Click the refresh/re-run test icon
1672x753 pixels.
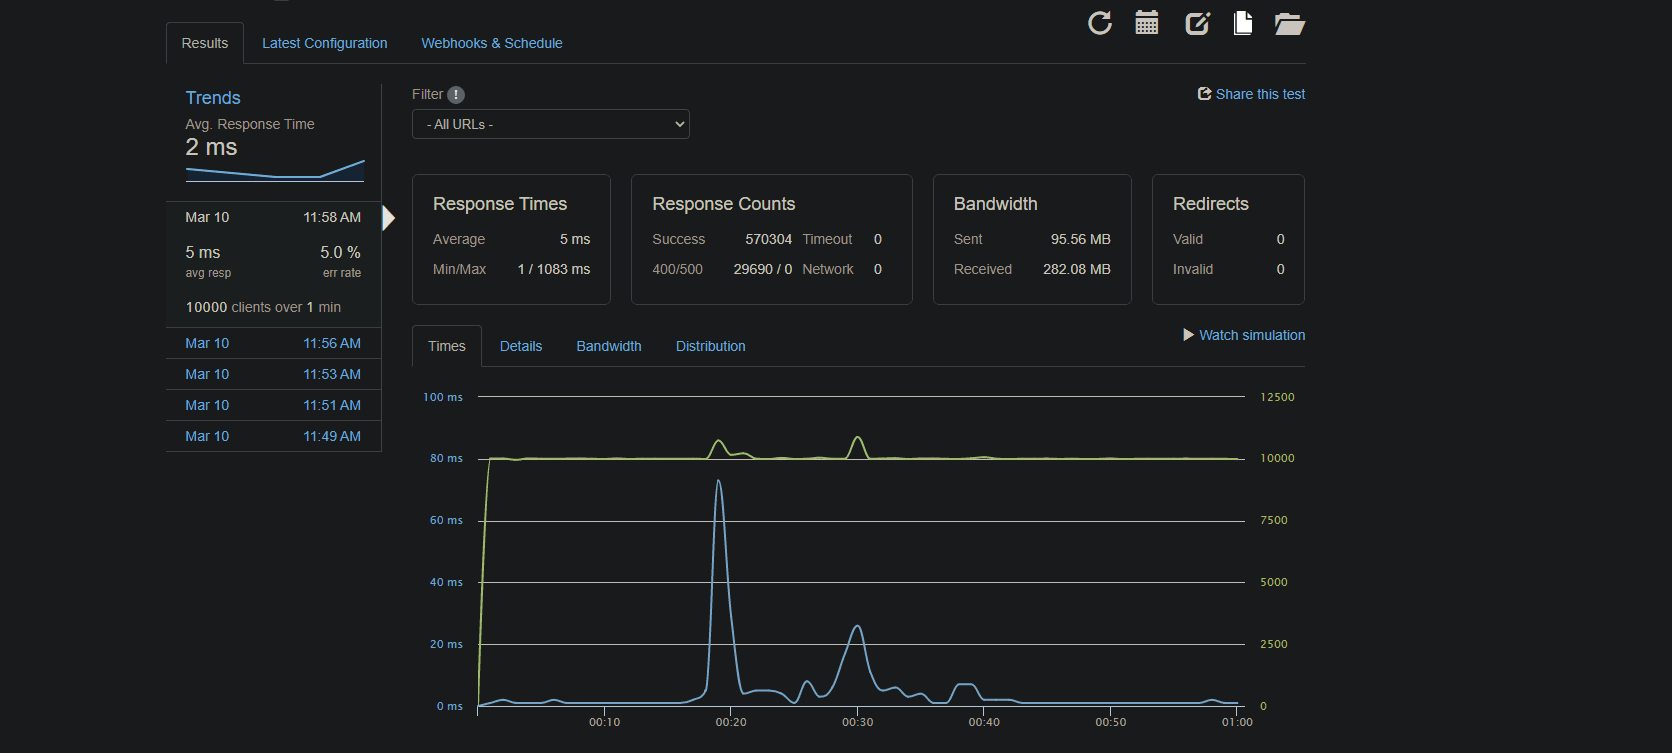1100,23
